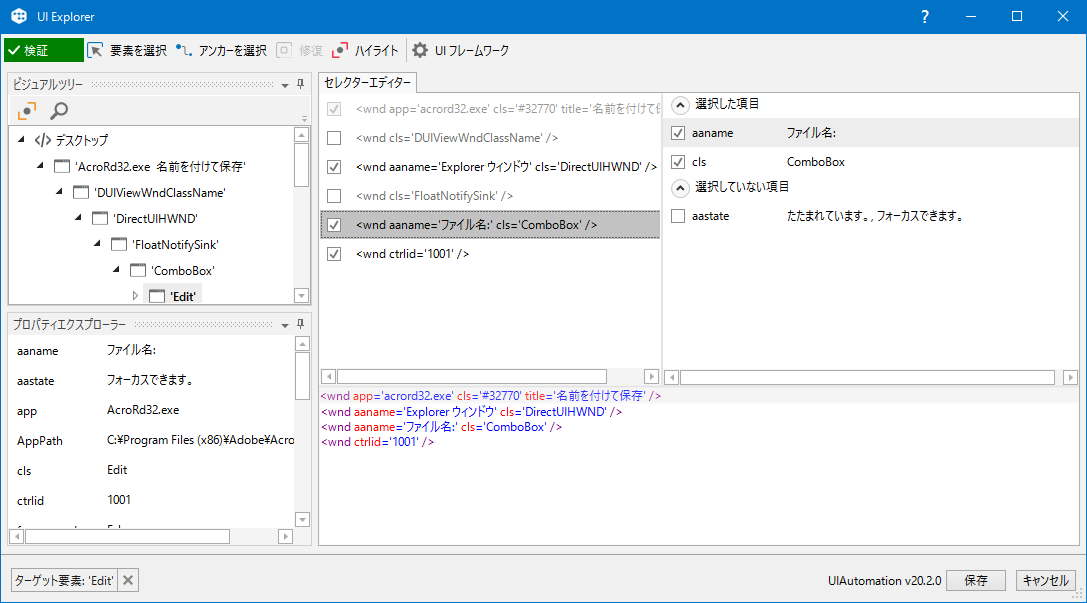Click the ctrlid property value 1001
Screen dimensions: 1087x603
[119, 500]
